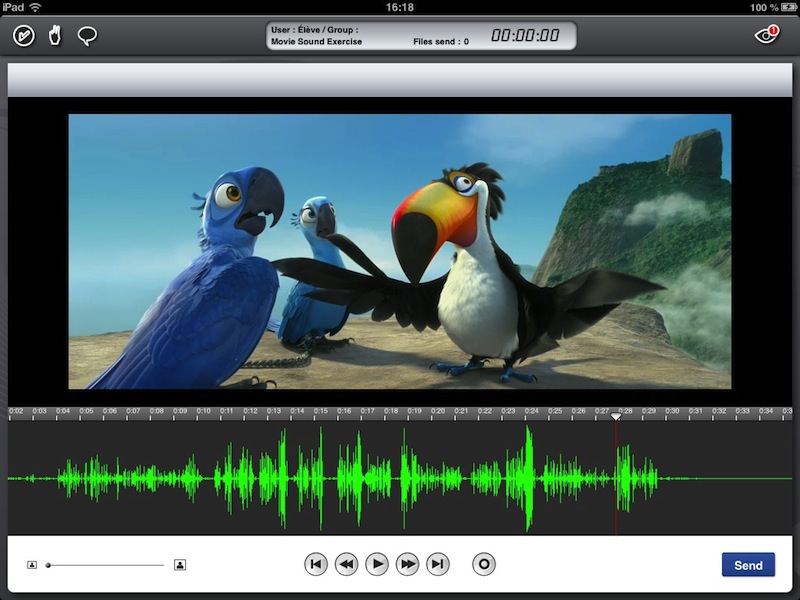Tap the large zoom-in image icon

[180, 565]
